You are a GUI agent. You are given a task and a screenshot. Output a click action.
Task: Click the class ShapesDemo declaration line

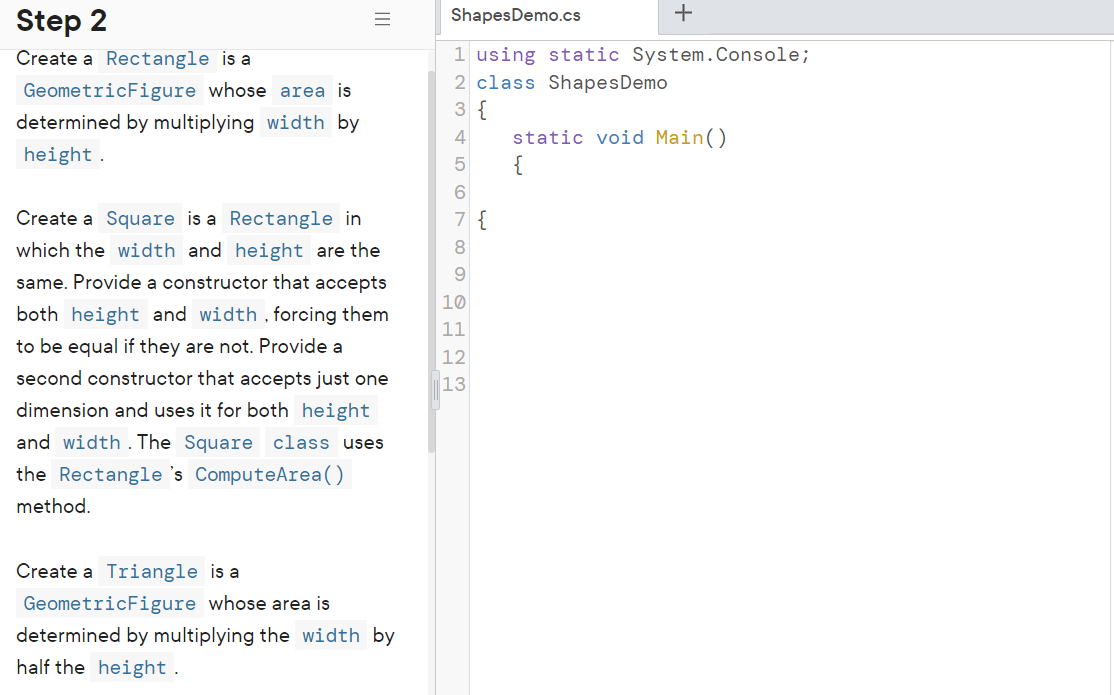point(570,82)
